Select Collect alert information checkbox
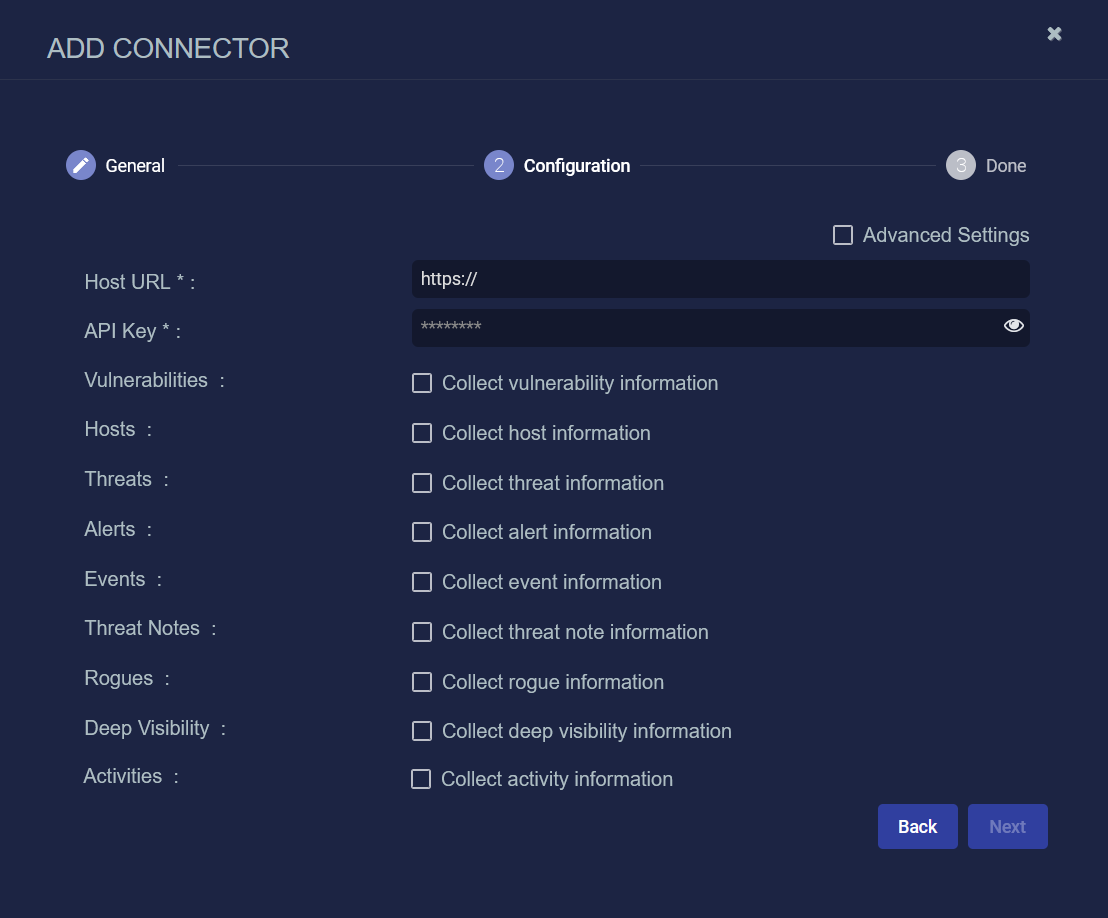Screen dimensions: 1108x918 pyautogui.click(x=422, y=532)
